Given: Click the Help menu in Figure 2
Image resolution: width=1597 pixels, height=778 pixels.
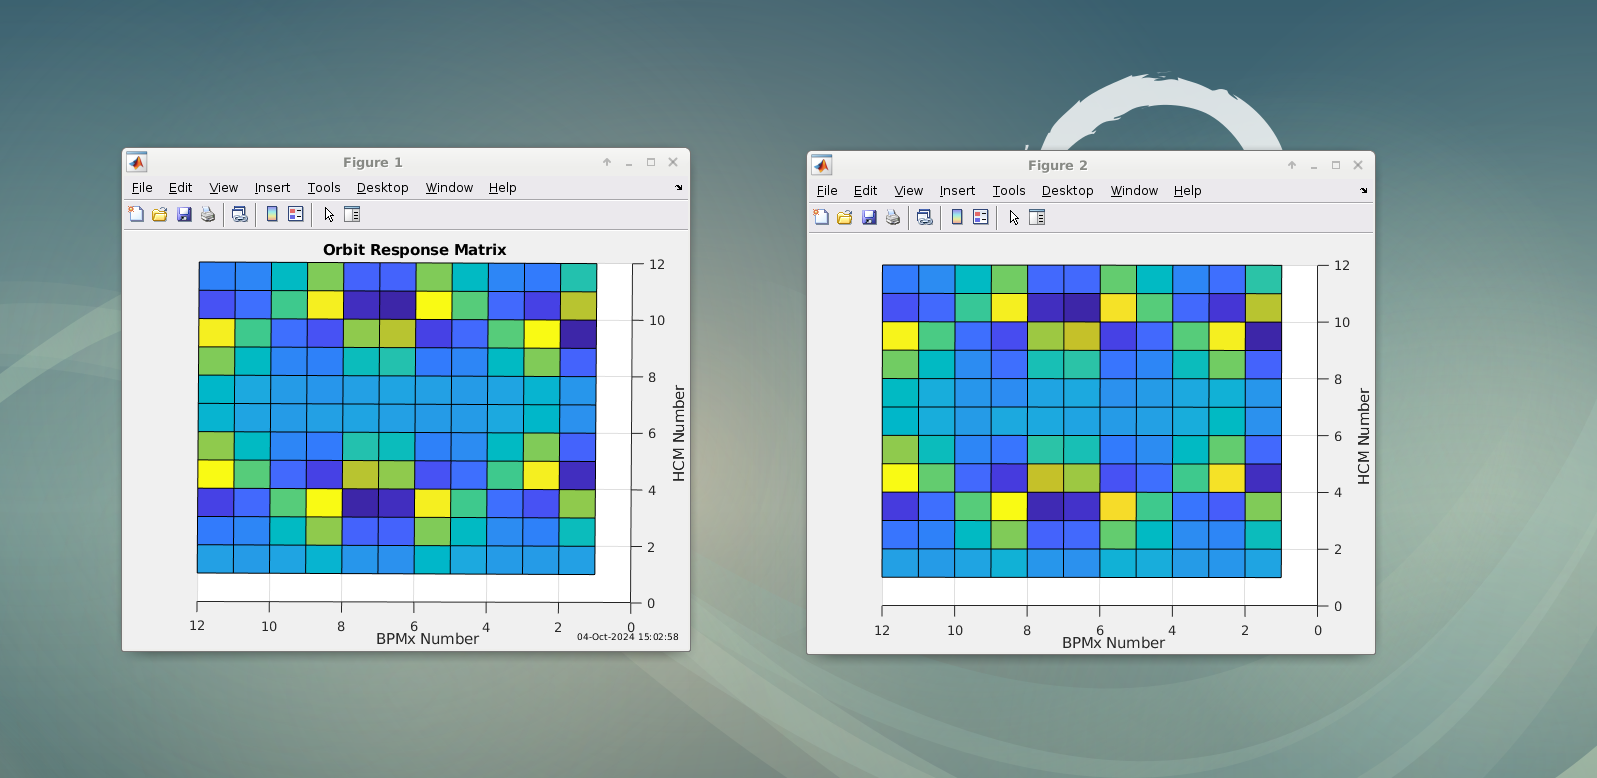Looking at the screenshot, I should click(1187, 191).
